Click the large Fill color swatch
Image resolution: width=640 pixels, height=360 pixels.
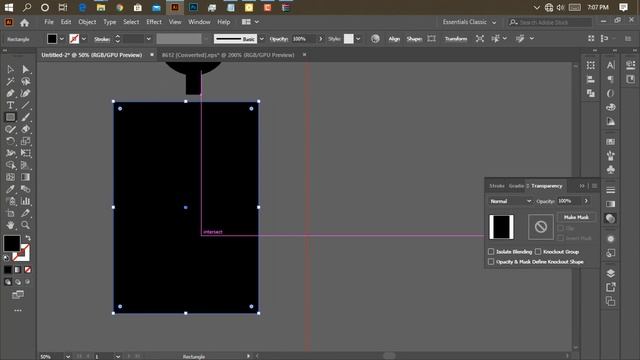click(x=12, y=244)
